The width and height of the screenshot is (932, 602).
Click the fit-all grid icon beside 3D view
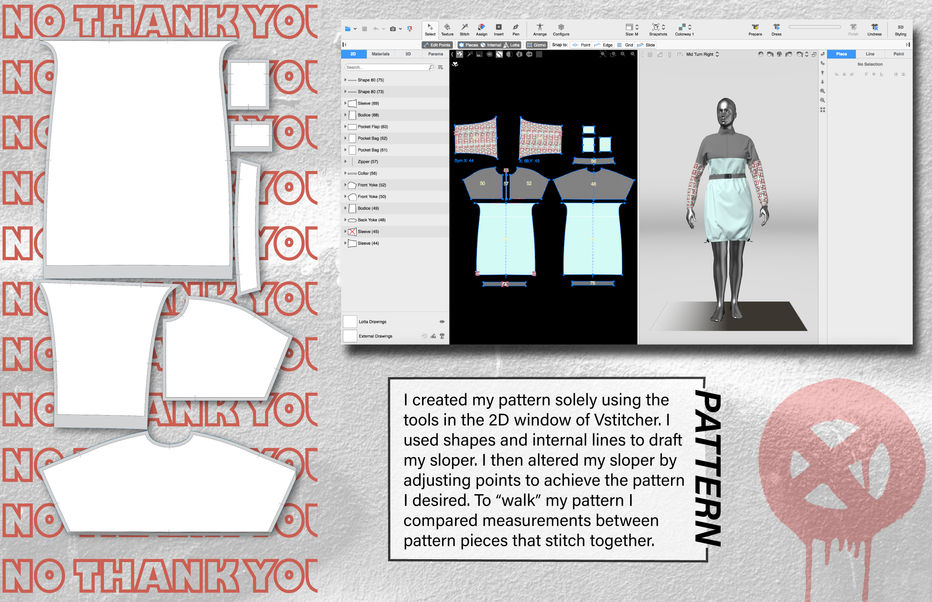823,110
